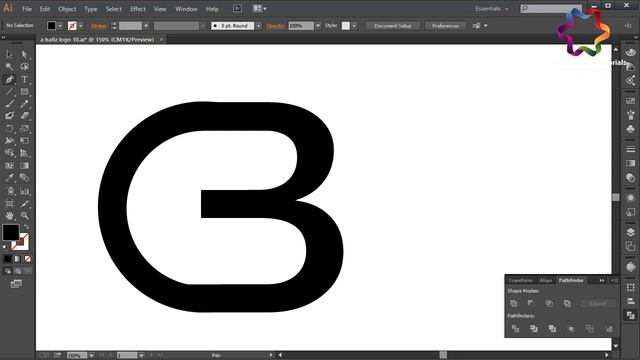The image size is (640, 360).
Task: Open zoom level dropdown in status bar
Action: click(91, 356)
